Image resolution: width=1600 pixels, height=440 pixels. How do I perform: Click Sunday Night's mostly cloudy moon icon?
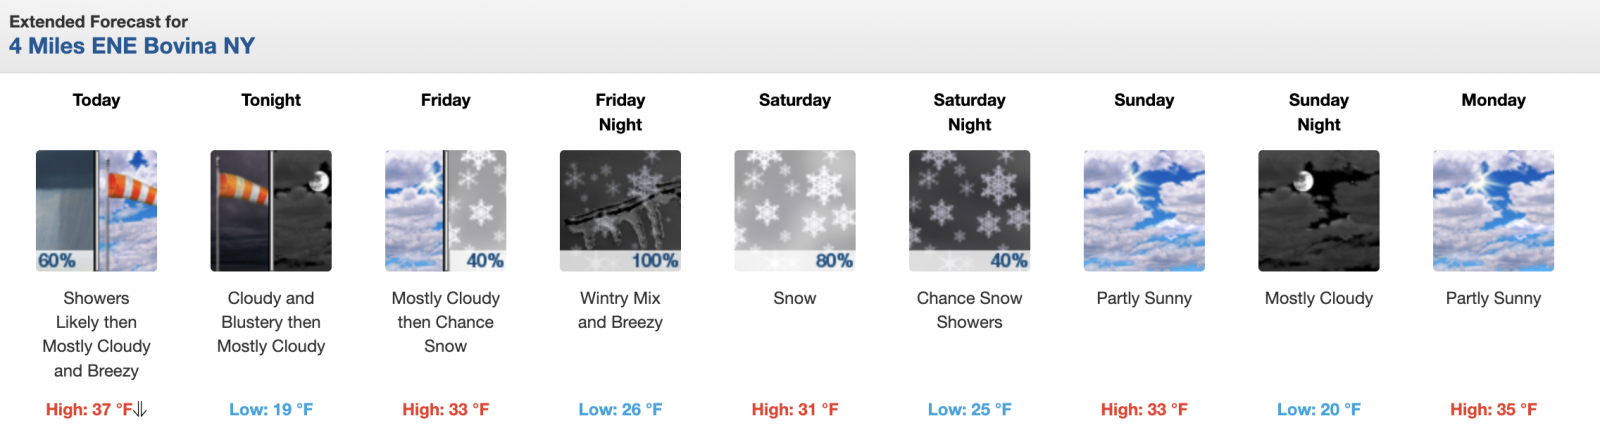click(1318, 211)
